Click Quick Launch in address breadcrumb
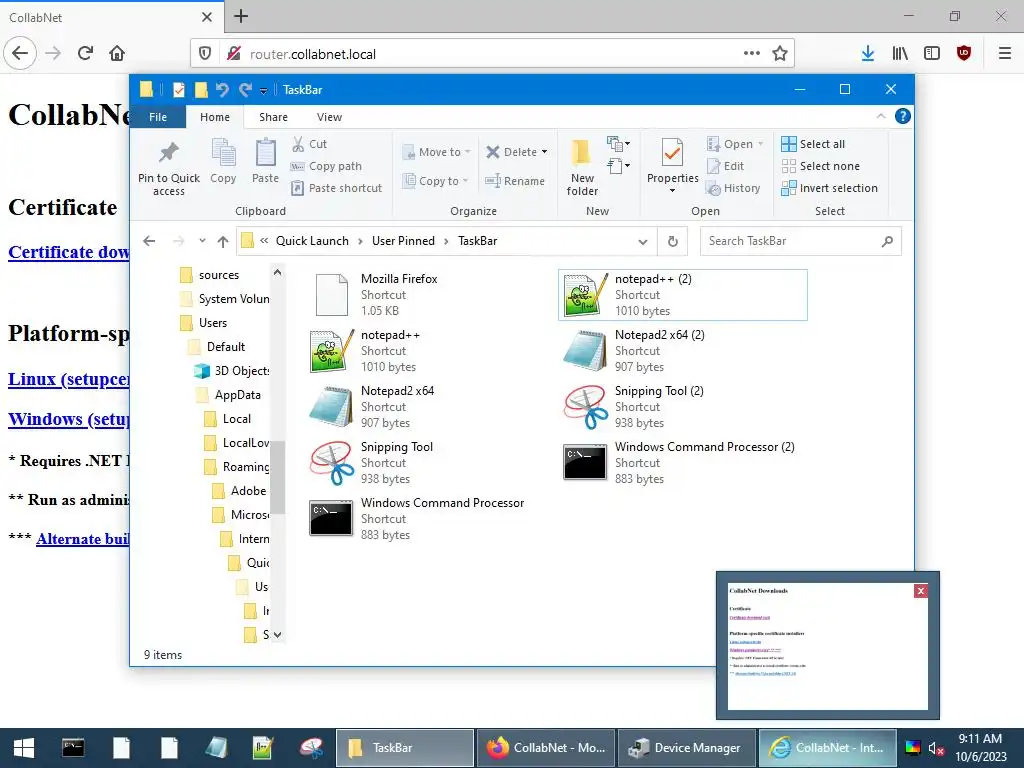Image resolution: width=1024 pixels, height=768 pixels. coord(312,241)
